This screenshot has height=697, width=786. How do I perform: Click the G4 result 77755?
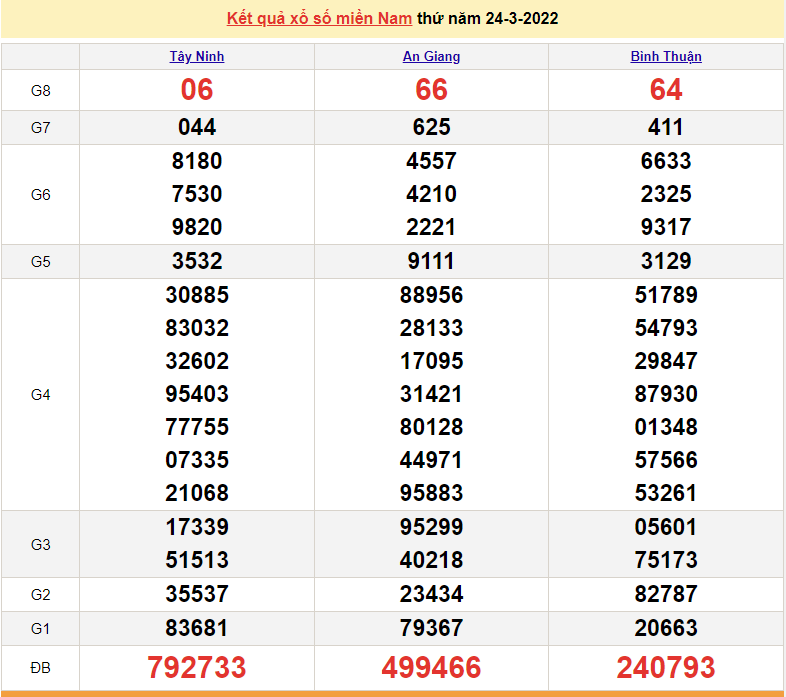pyautogui.click(x=197, y=427)
